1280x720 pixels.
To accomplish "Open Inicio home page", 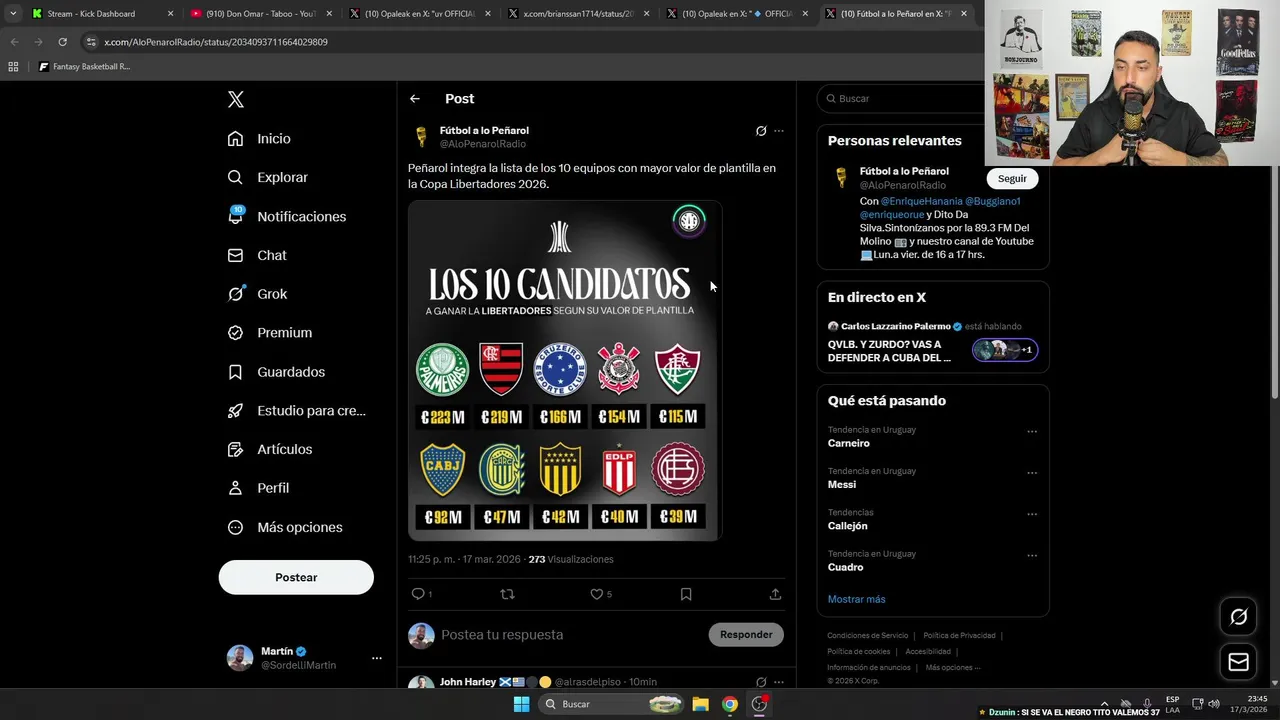I will tap(259, 139).
